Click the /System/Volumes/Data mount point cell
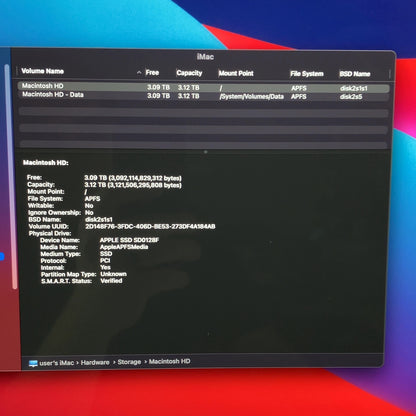The height and width of the screenshot is (416, 416). tap(252, 97)
